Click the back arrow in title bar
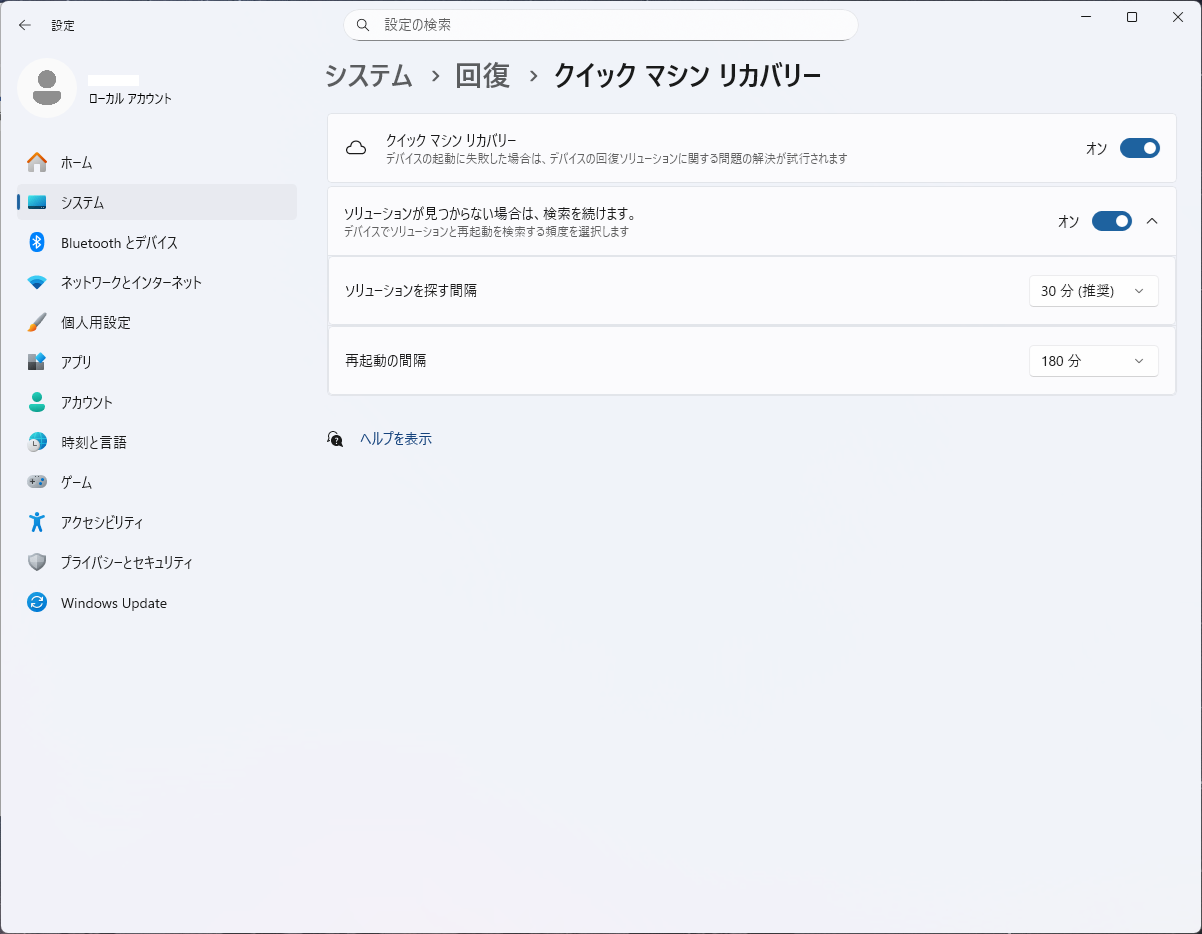Image resolution: width=1202 pixels, height=934 pixels. (x=25, y=25)
